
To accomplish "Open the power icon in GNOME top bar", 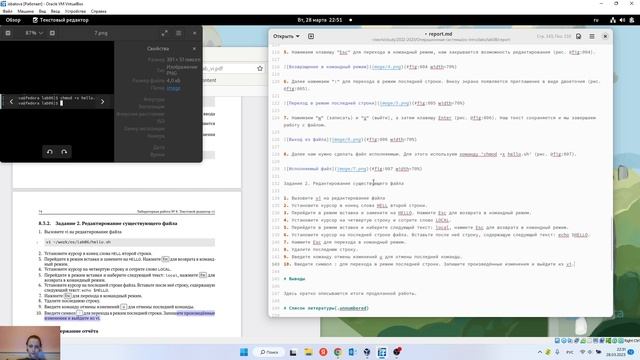I will (632, 20).
